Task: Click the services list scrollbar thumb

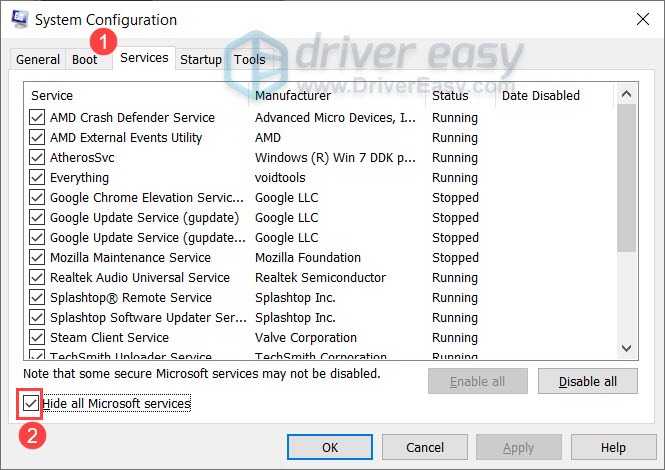Action: pyautogui.click(x=626, y=178)
